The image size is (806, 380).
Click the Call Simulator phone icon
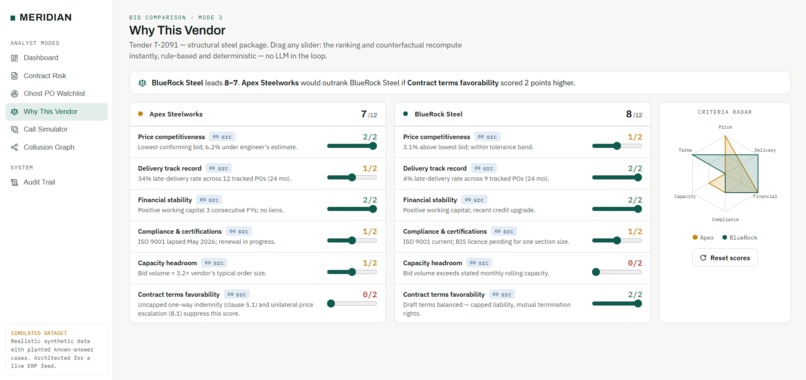click(14, 130)
